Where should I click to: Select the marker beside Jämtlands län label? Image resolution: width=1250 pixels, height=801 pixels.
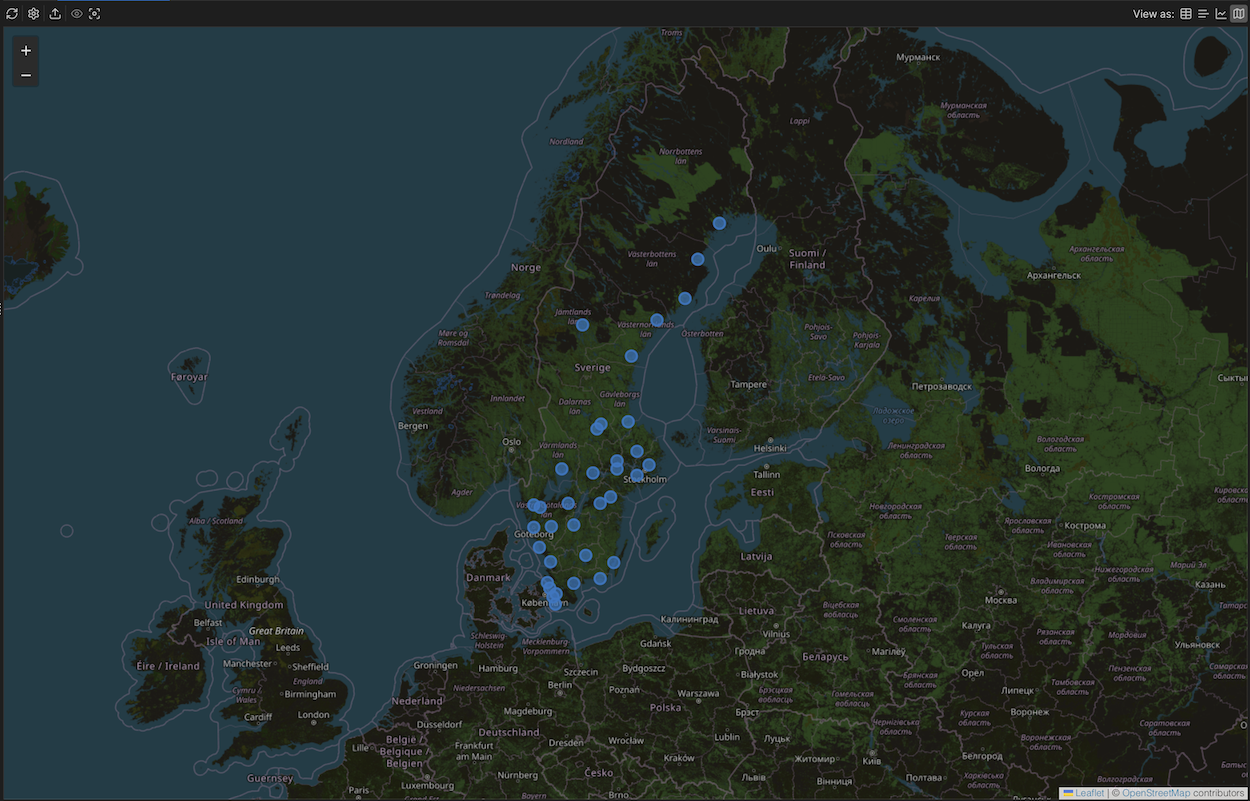click(x=582, y=325)
